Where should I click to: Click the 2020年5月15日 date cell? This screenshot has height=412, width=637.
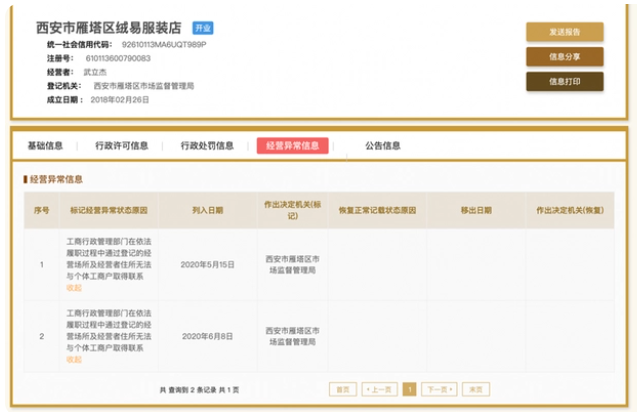tap(208, 265)
